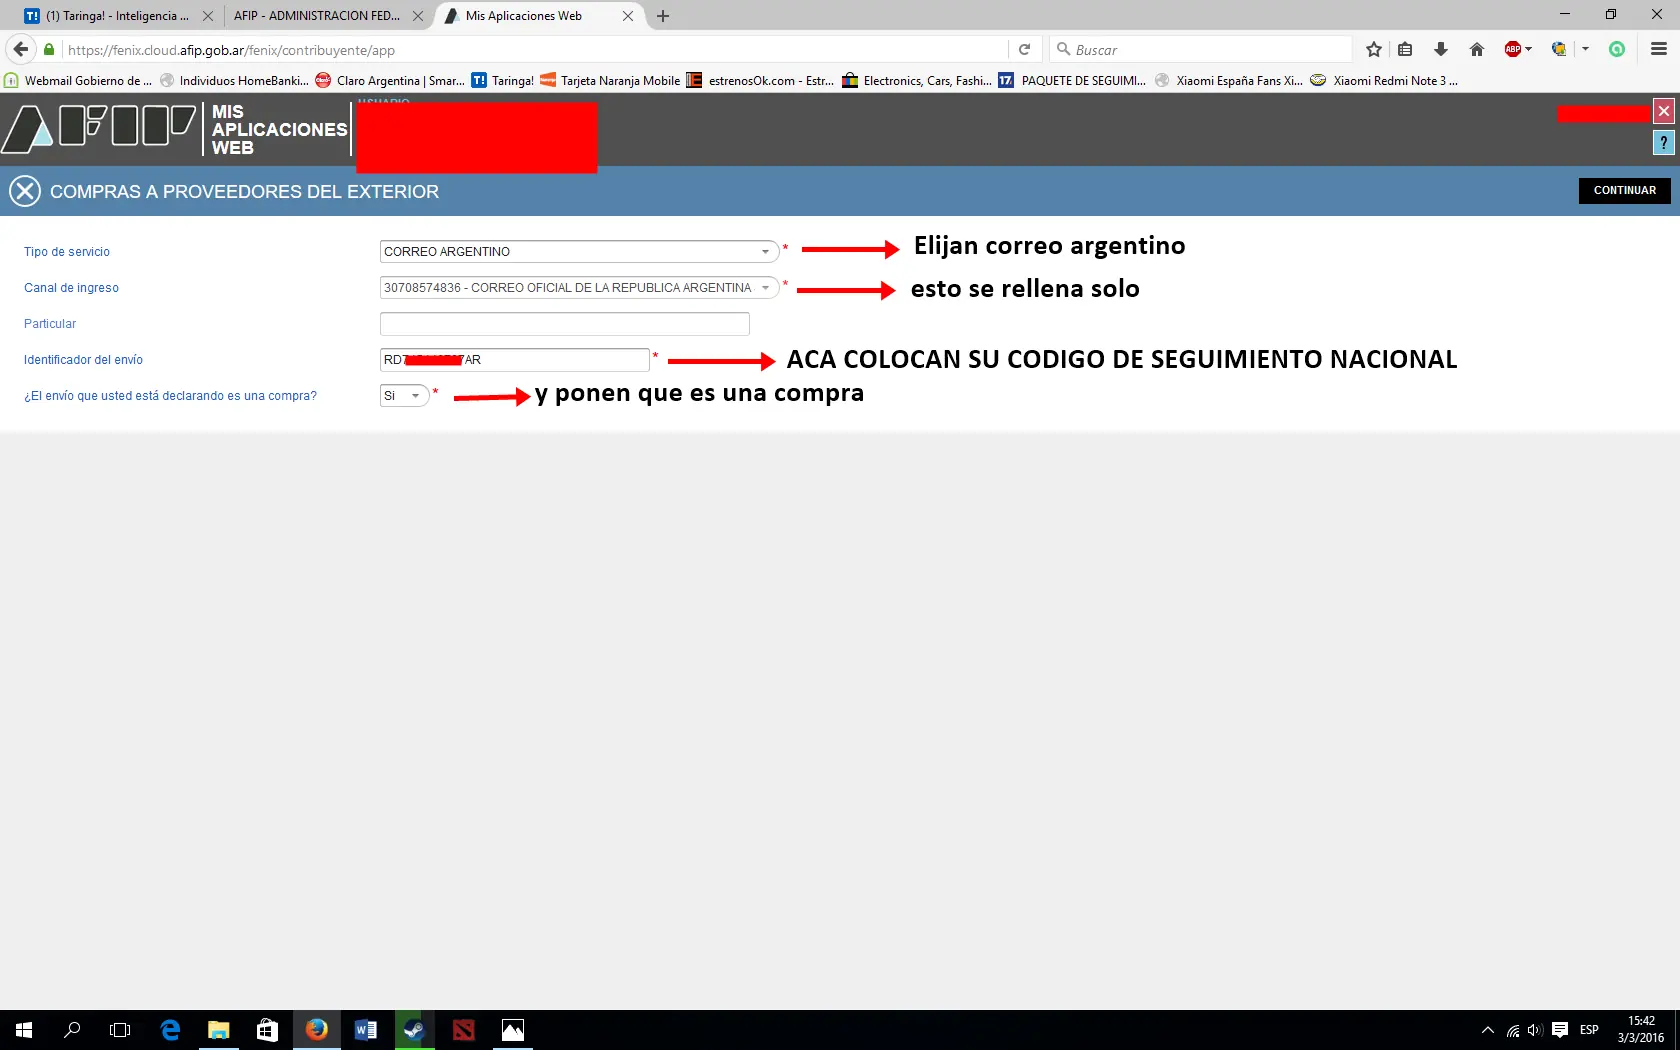The image size is (1680, 1050).
Task: Switch to the AFIP - ADMINISTRACION FED tab
Action: 317,16
